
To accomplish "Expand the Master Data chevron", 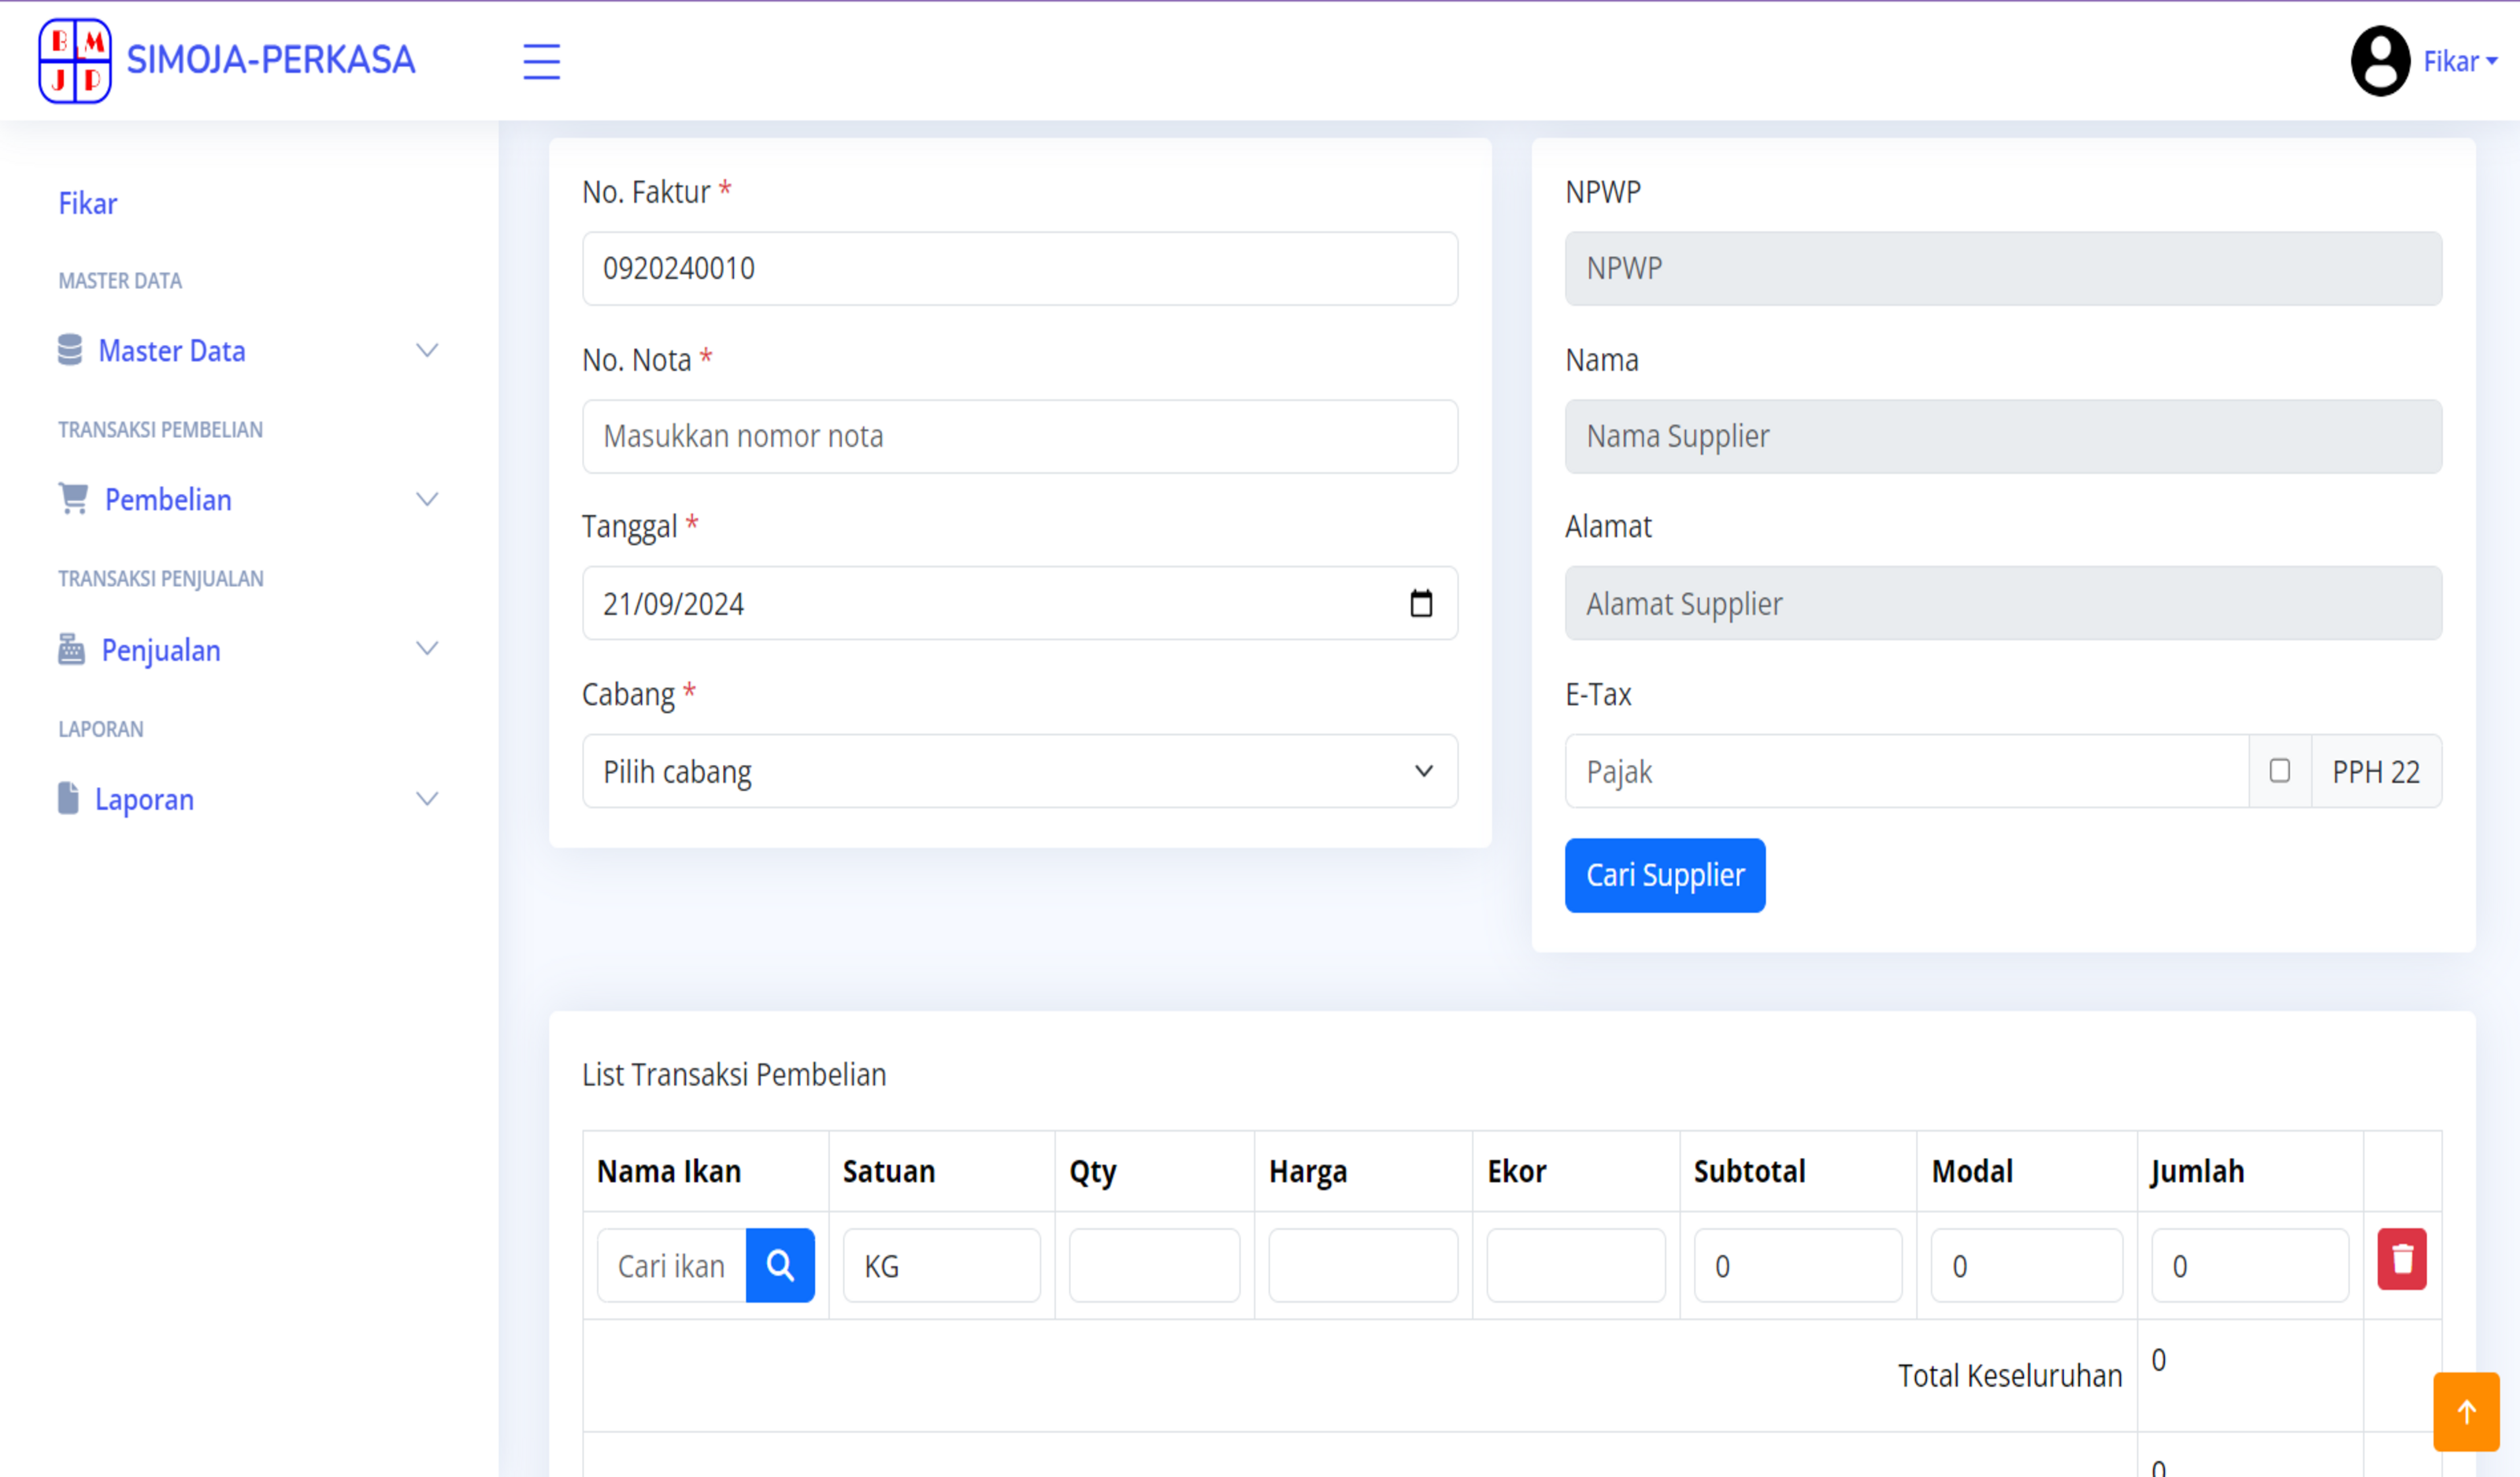I will coord(427,350).
